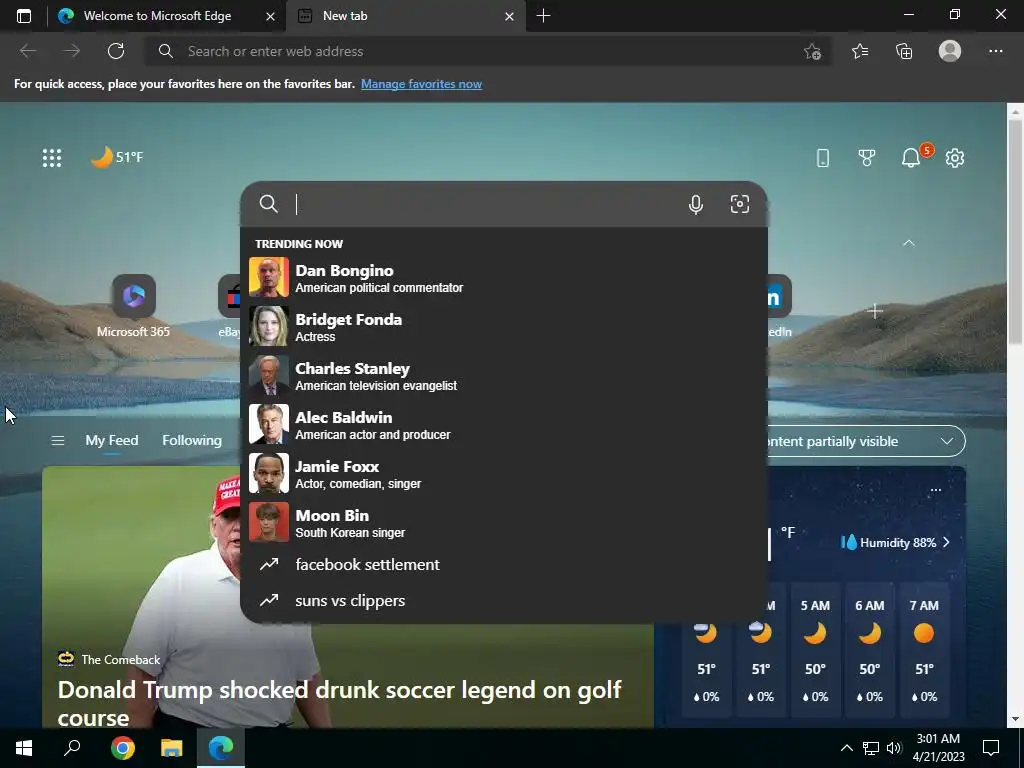Open the Rewards trophy icon

click(867, 157)
